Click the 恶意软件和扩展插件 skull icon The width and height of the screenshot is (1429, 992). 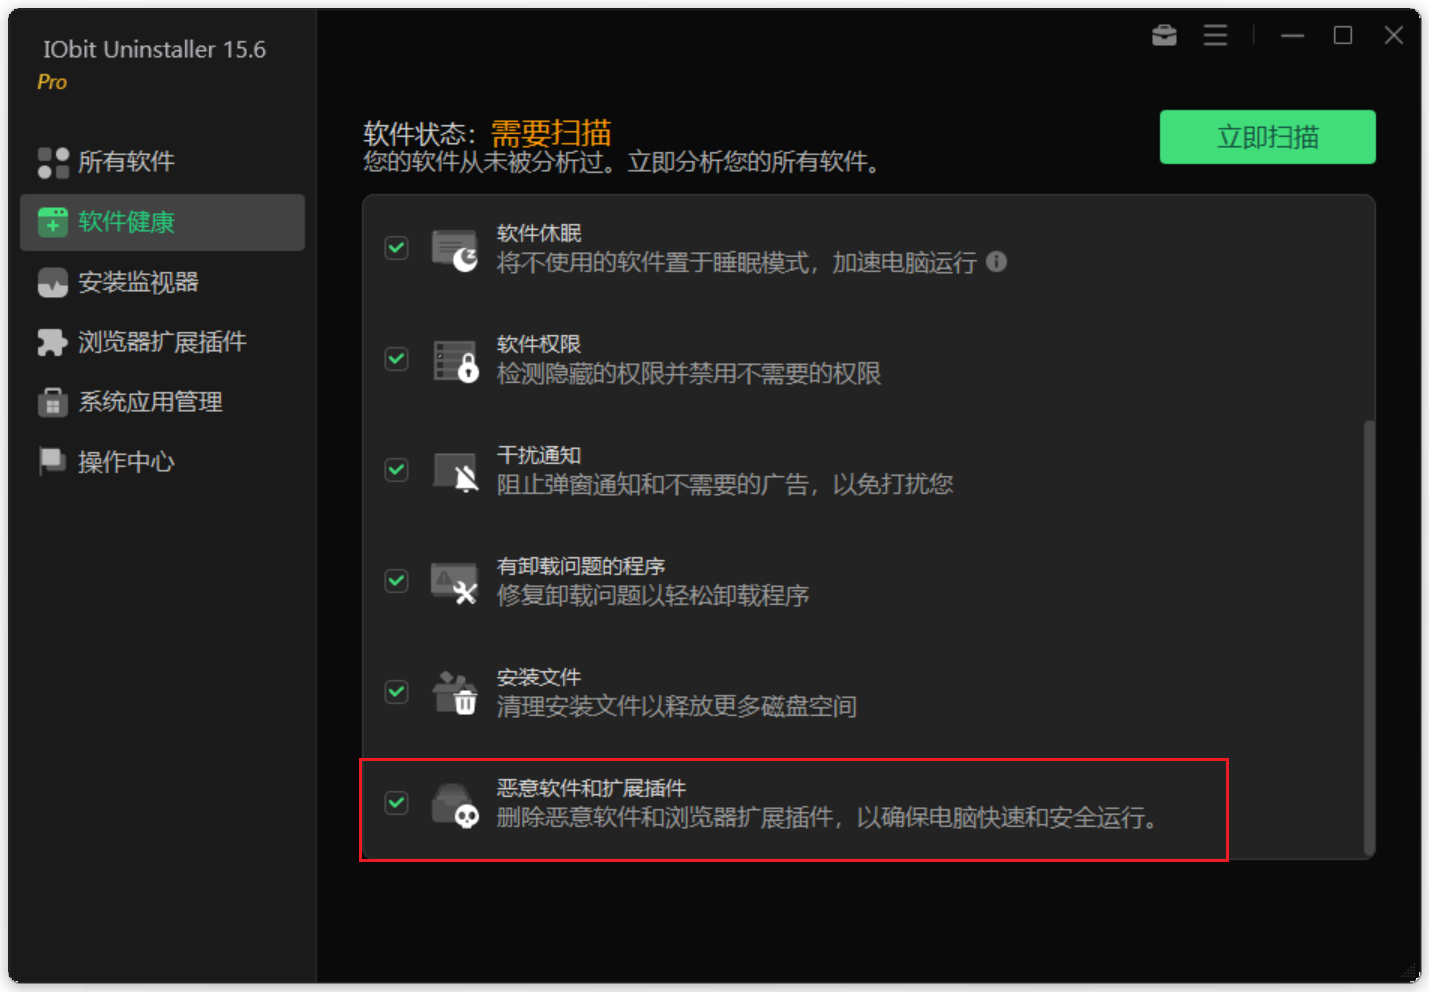click(x=455, y=806)
